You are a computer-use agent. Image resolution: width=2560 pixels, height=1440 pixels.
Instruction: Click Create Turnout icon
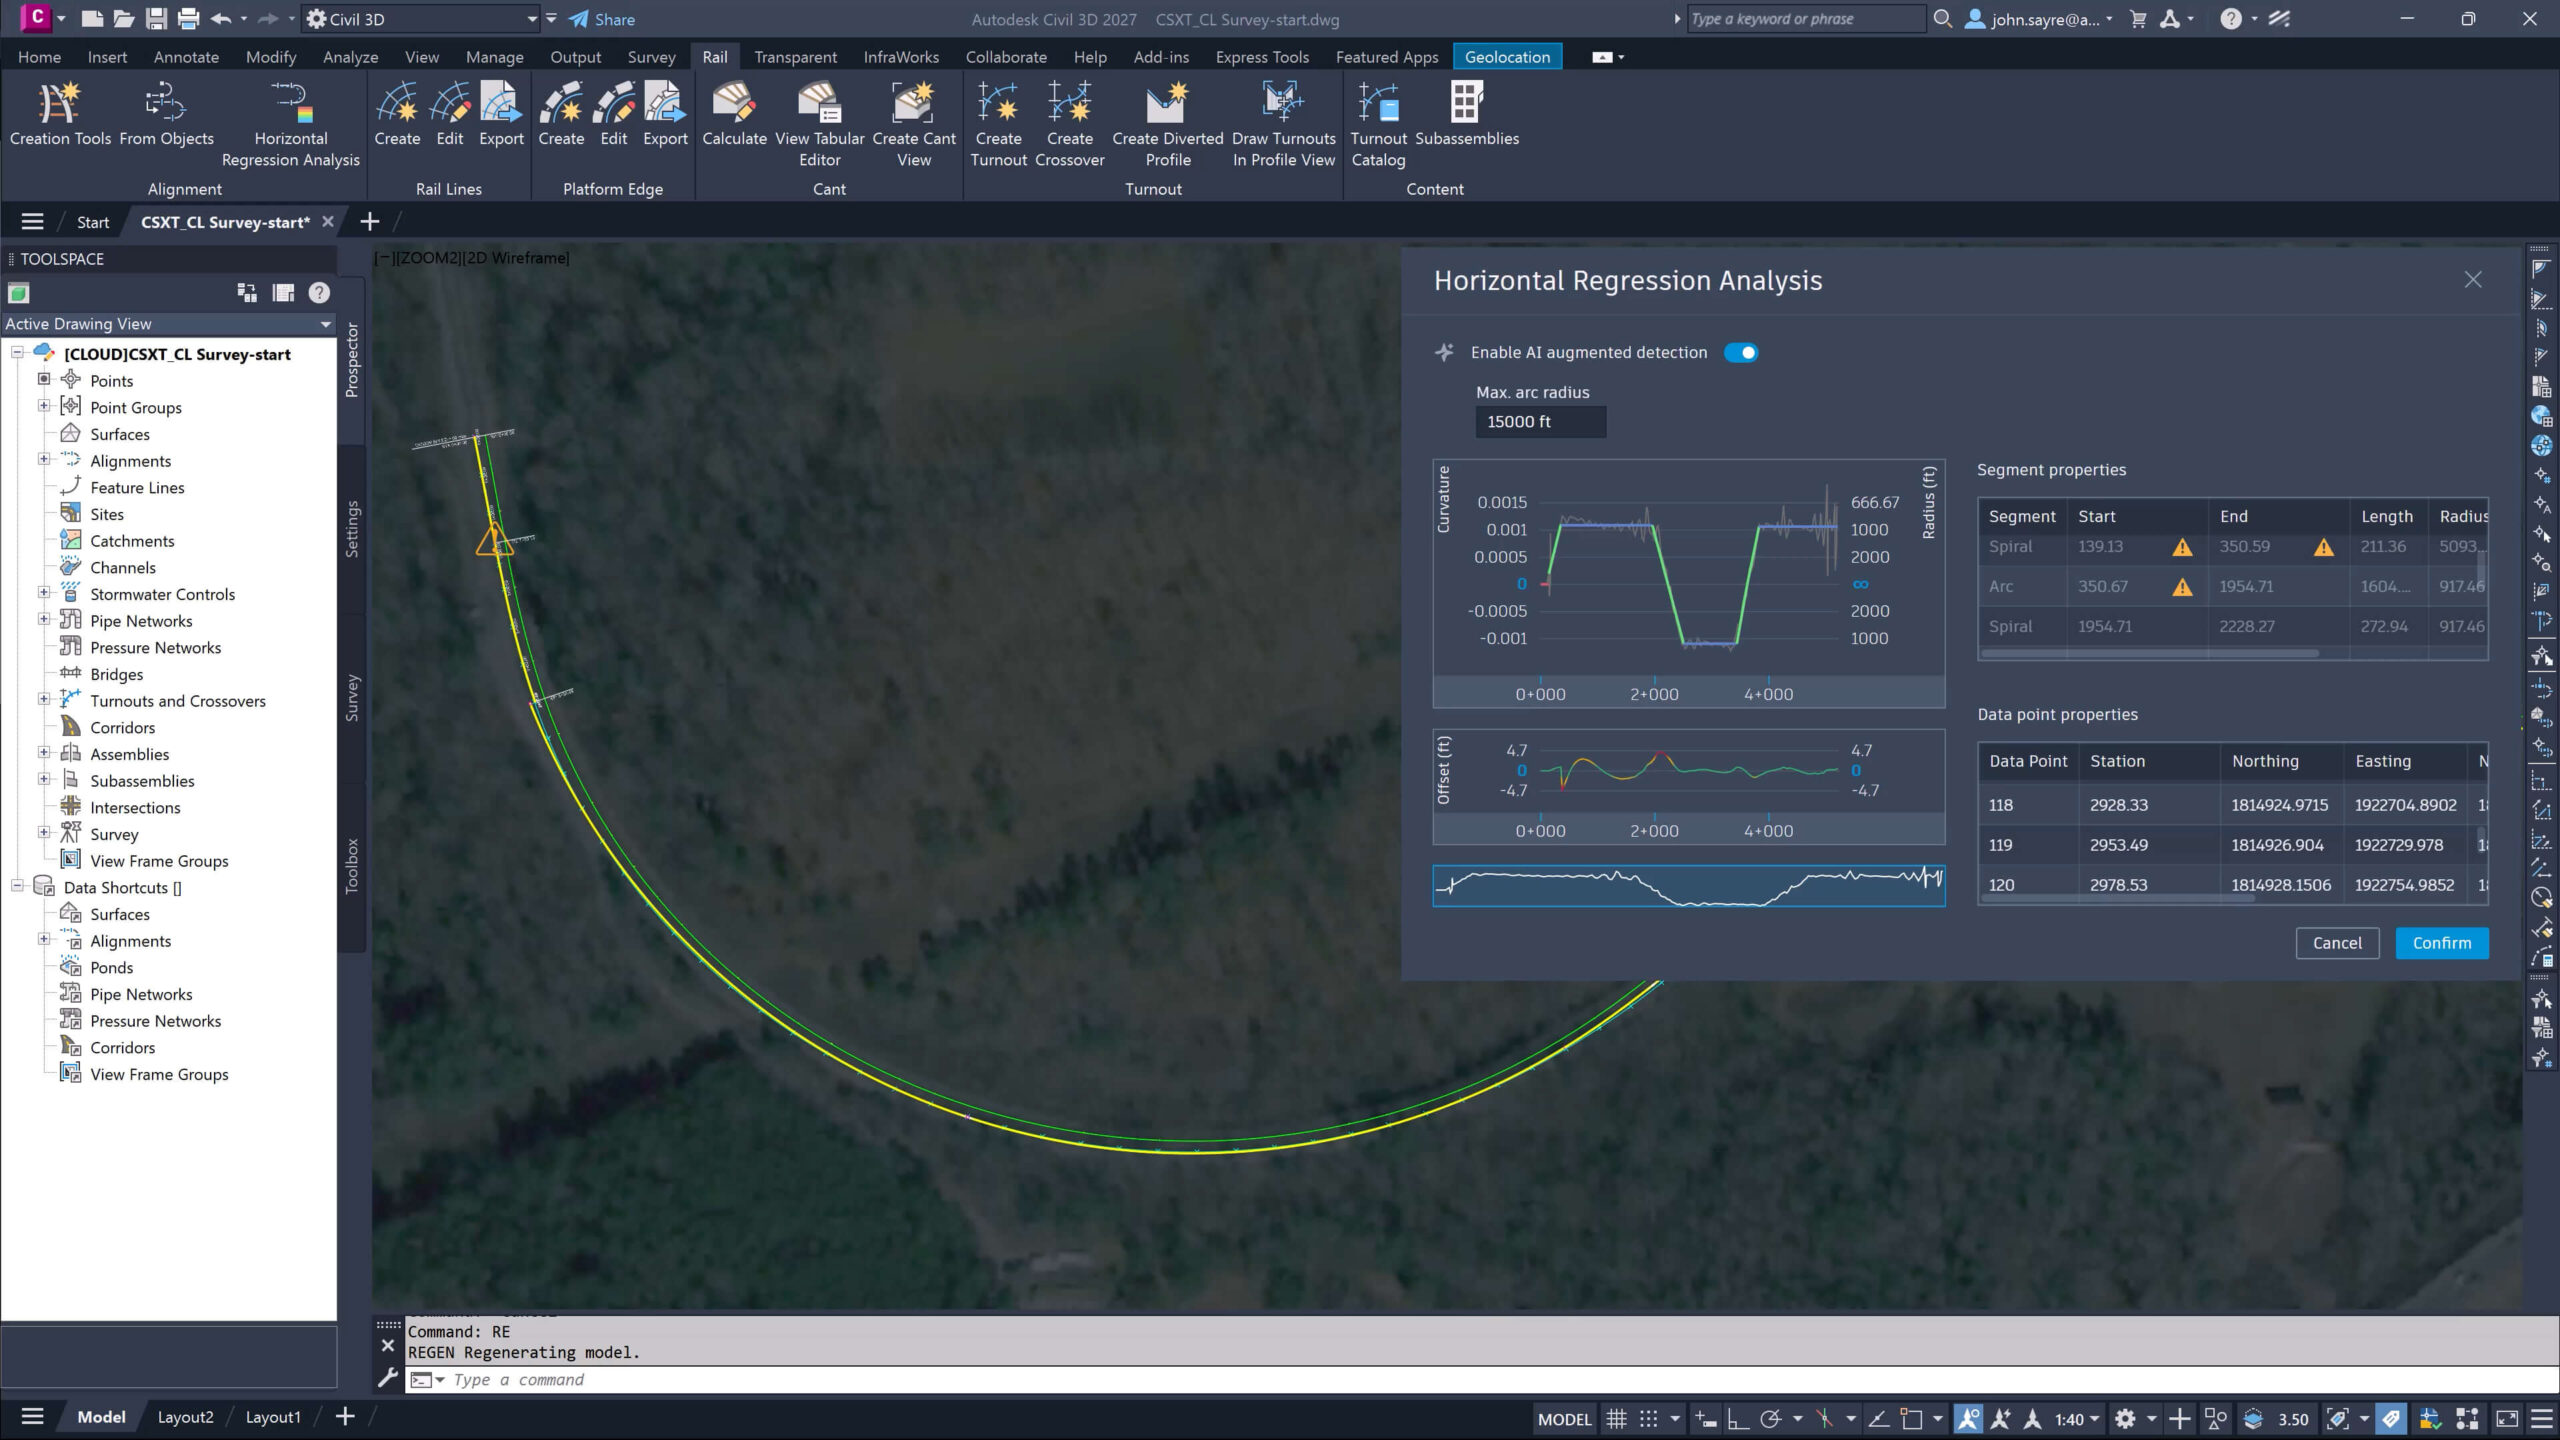pyautogui.click(x=998, y=125)
